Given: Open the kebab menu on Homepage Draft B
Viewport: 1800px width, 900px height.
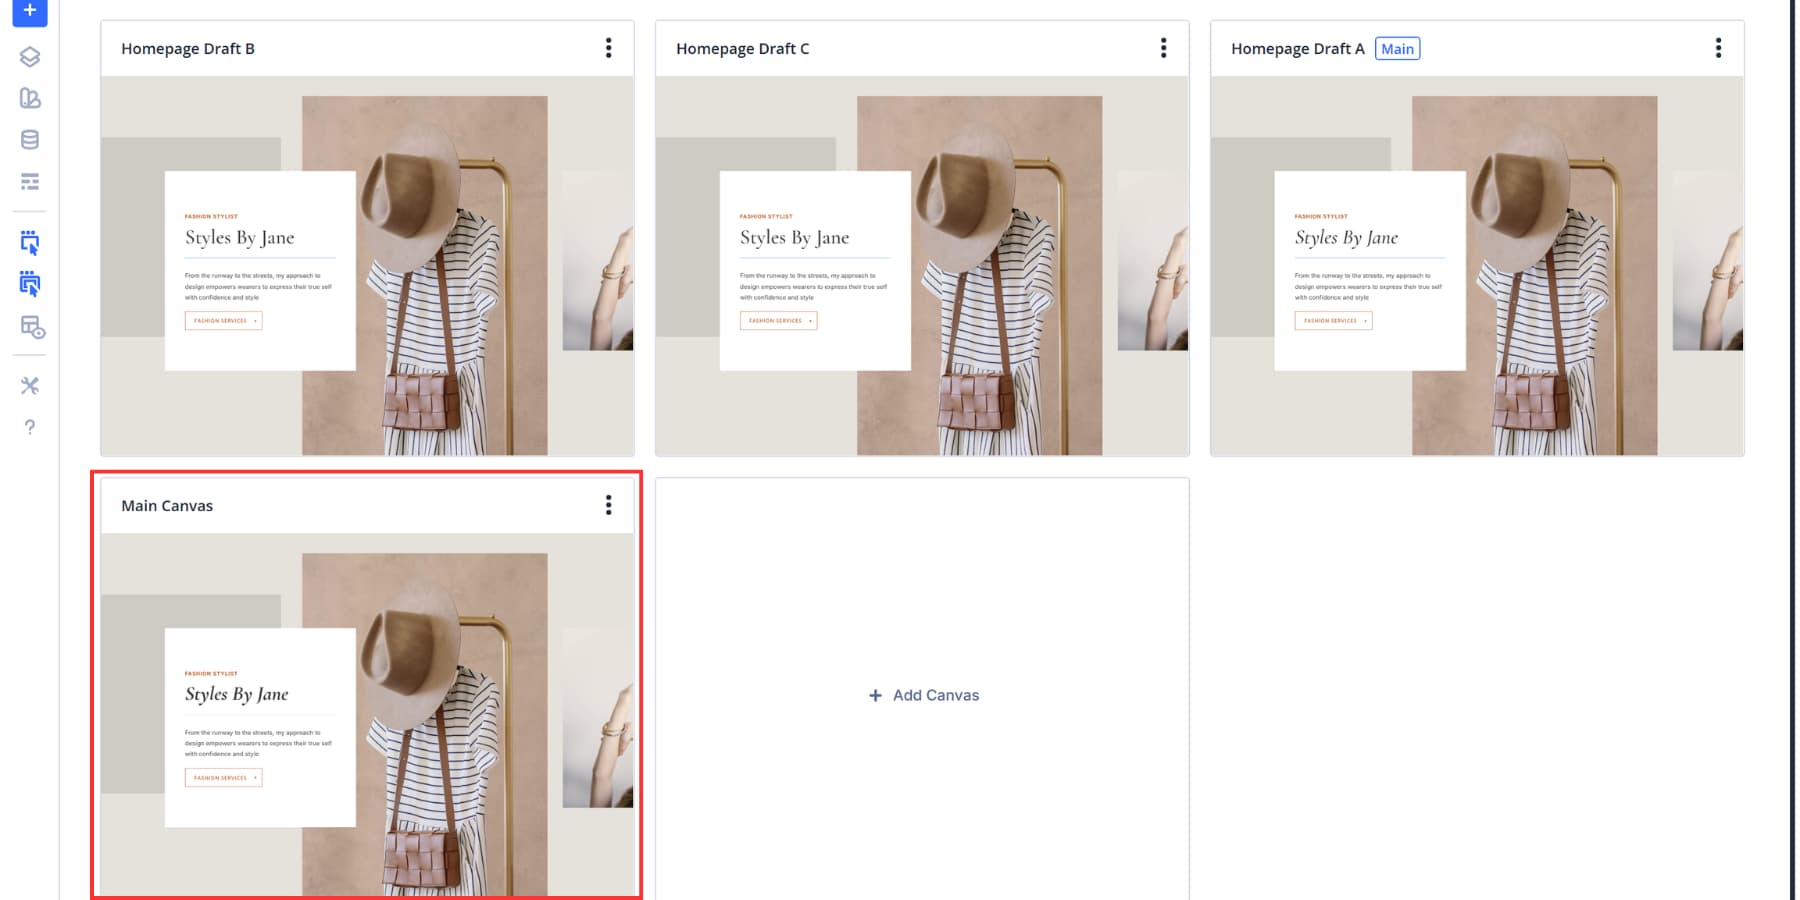Looking at the screenshot, I should 609,47.
